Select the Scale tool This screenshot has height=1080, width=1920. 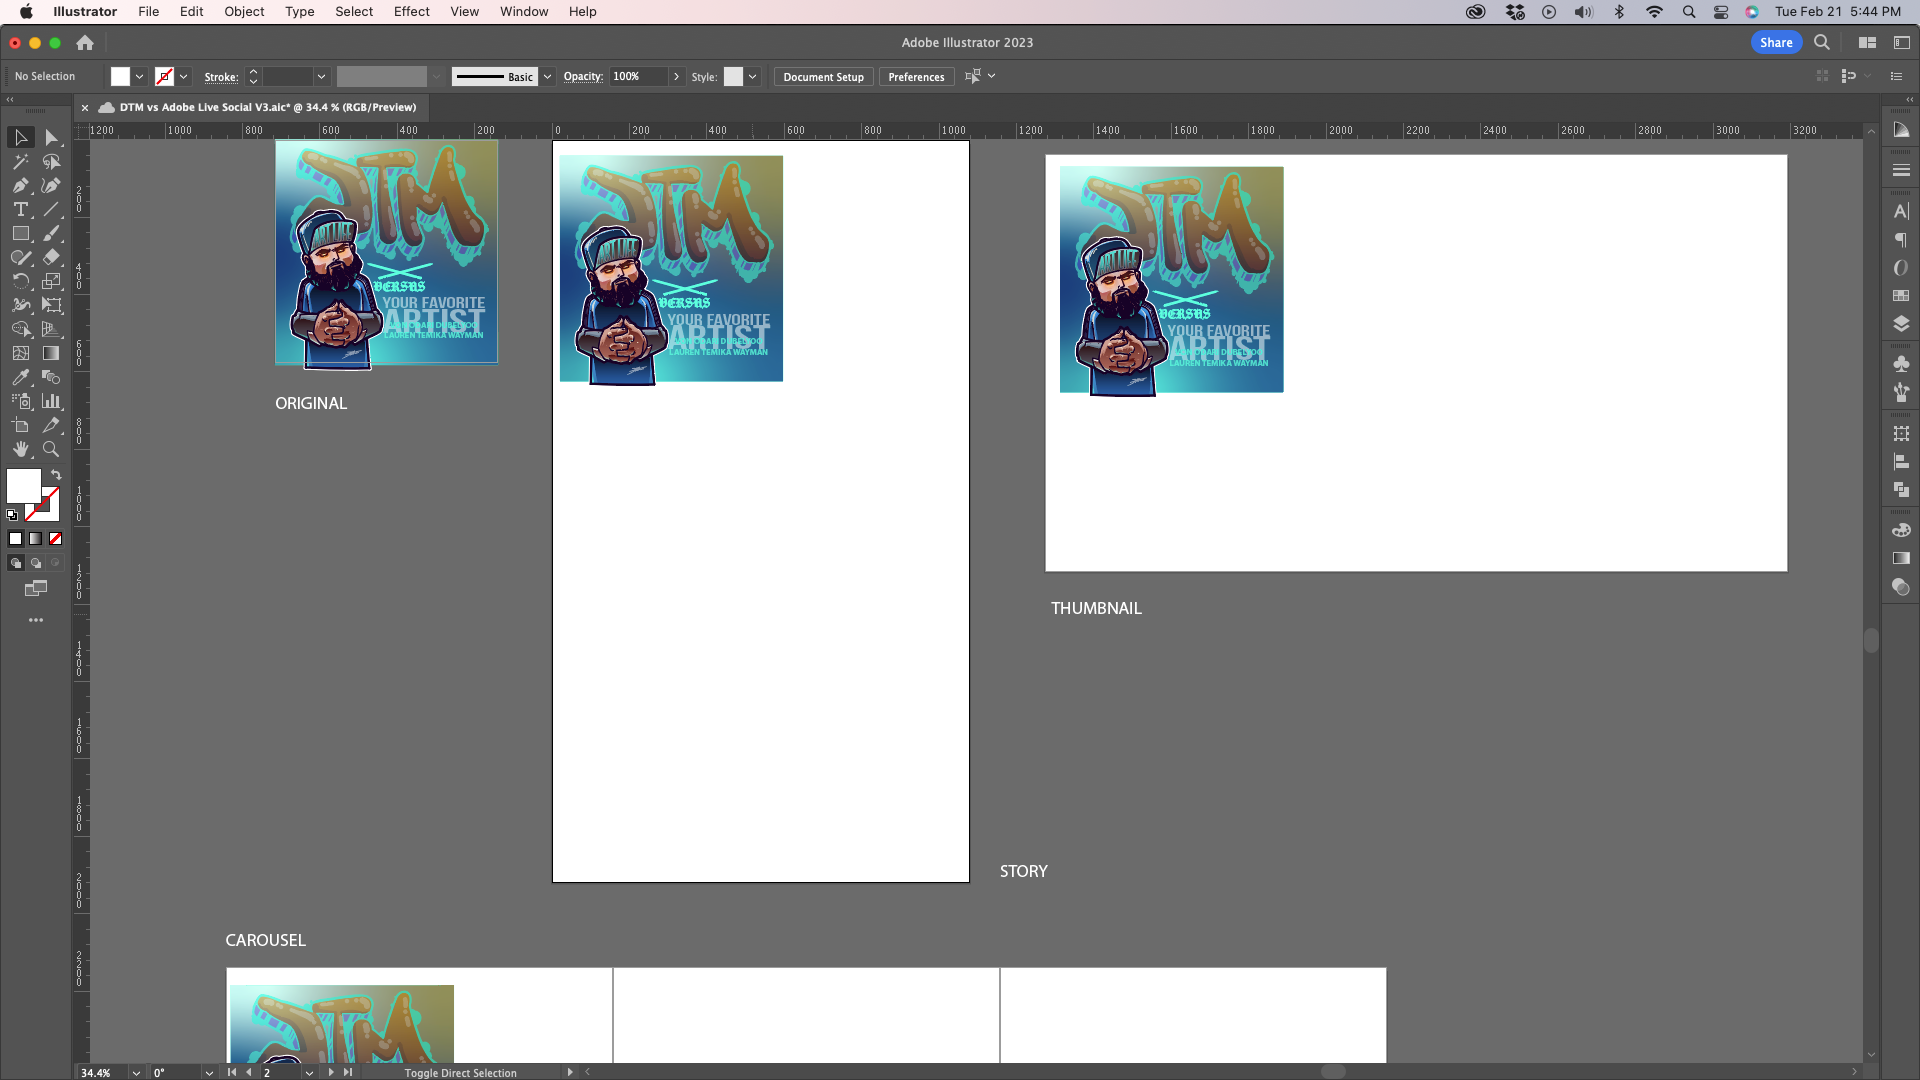pos(51,281)
